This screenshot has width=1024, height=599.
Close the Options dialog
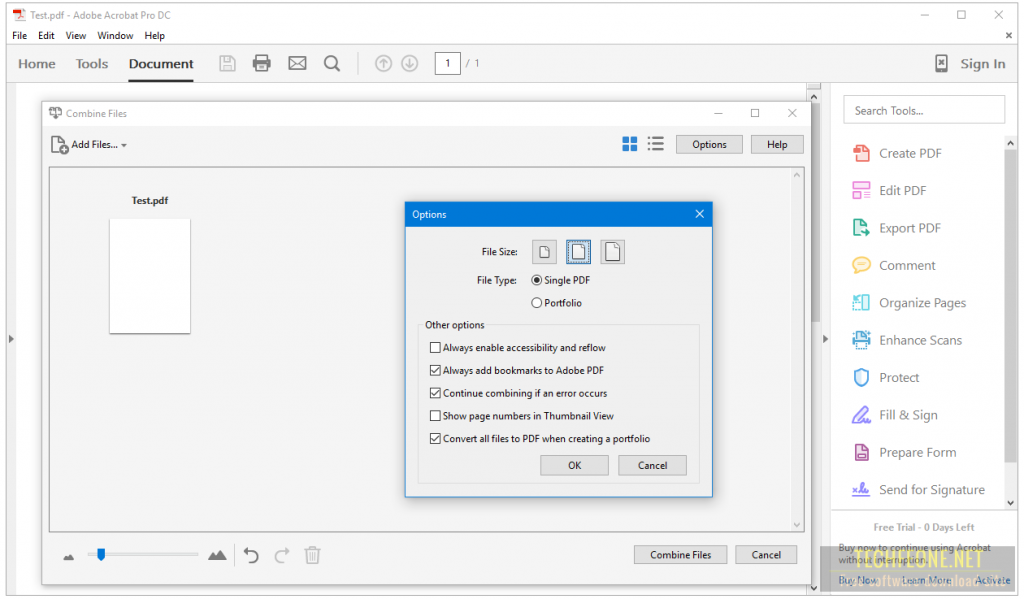(699, 214)
